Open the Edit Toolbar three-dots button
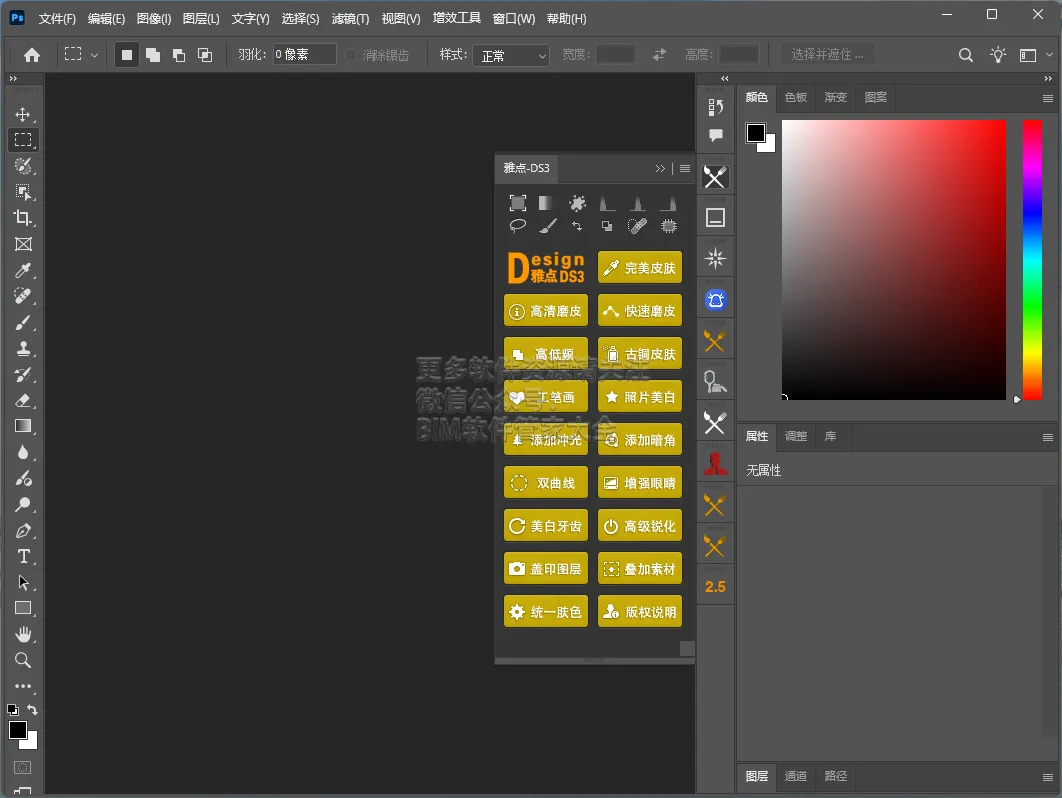The width and height of the screenshot is (1062, 798). (23, 686)
